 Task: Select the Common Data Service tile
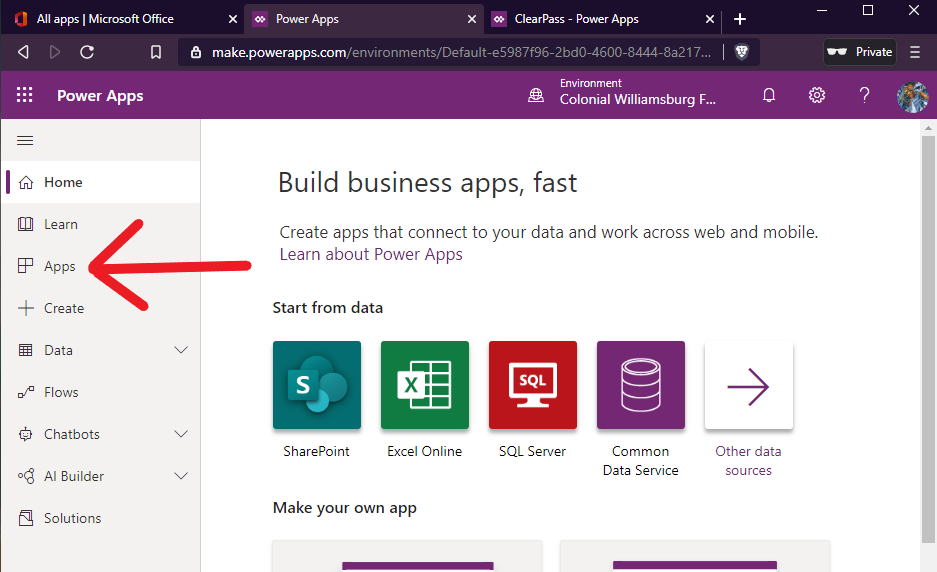[641, 385]
